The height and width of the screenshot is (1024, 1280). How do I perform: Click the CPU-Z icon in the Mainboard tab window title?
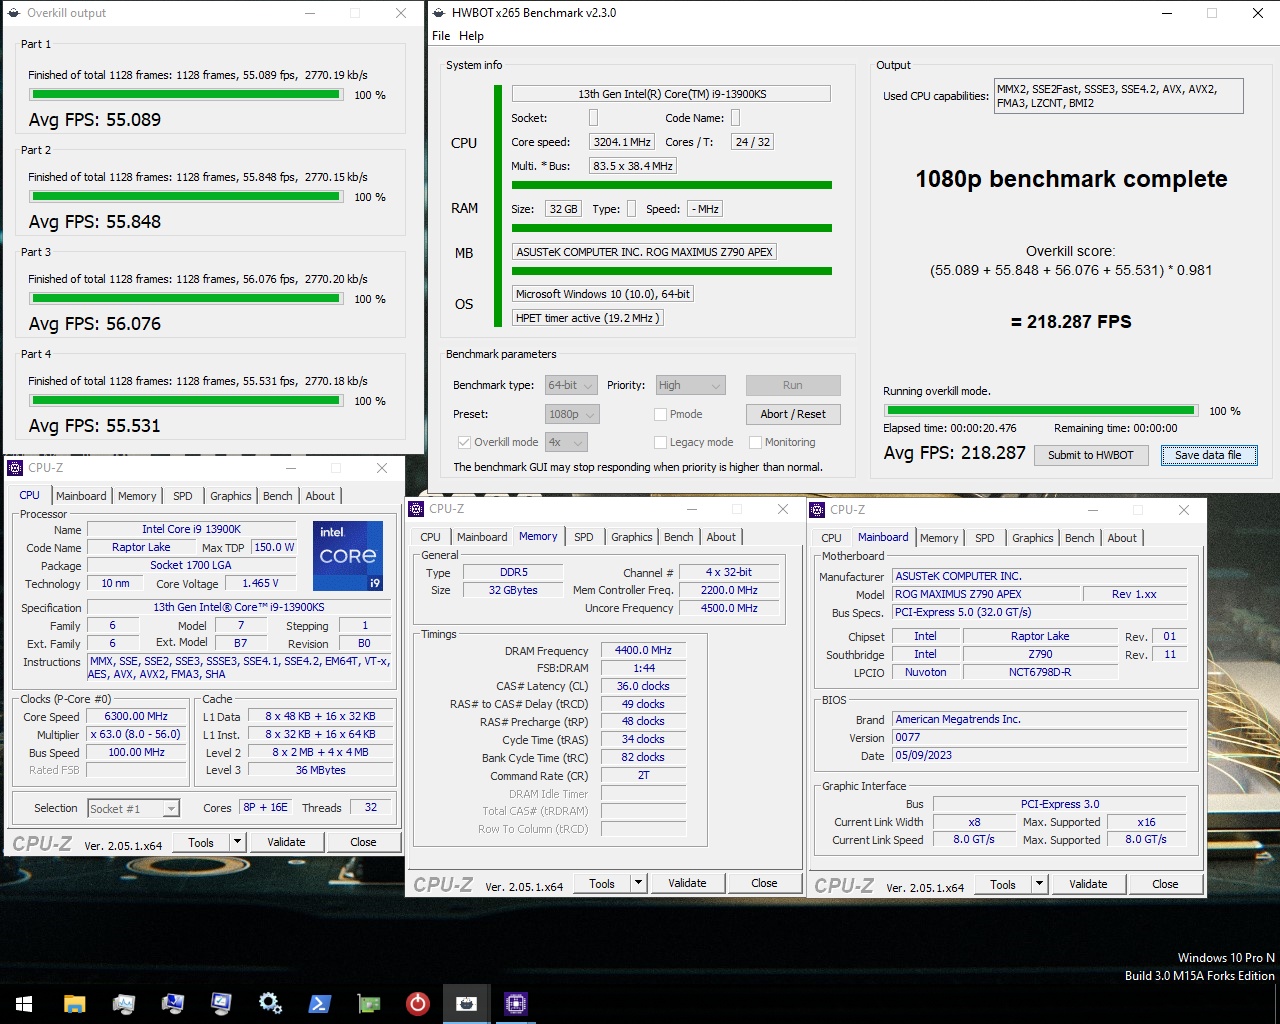coord(817,509)
